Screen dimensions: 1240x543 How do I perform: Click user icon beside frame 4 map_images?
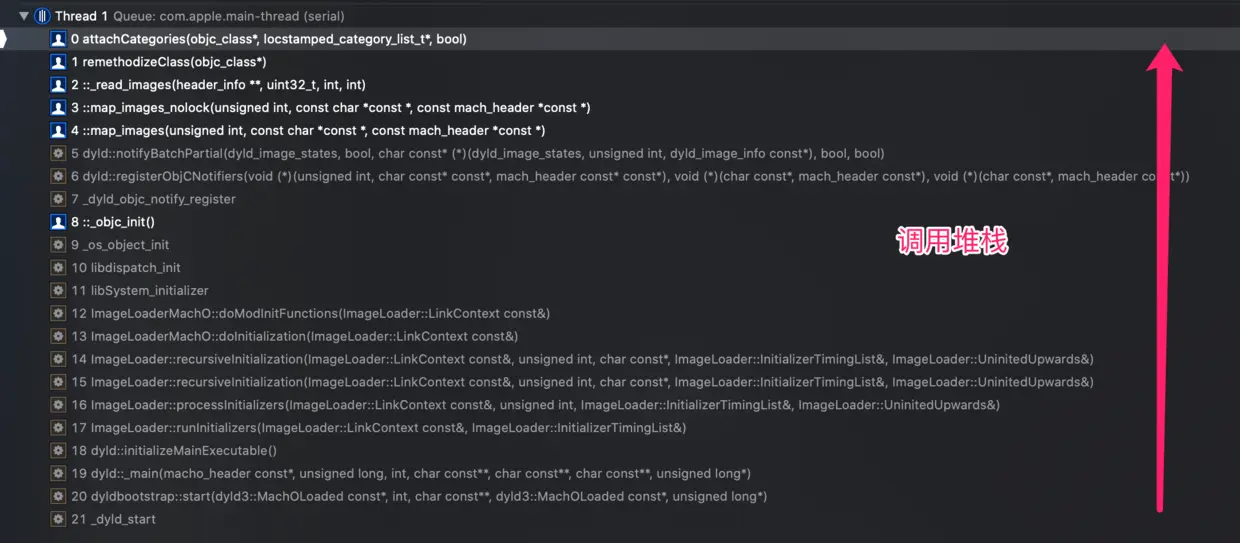(58, 131)
